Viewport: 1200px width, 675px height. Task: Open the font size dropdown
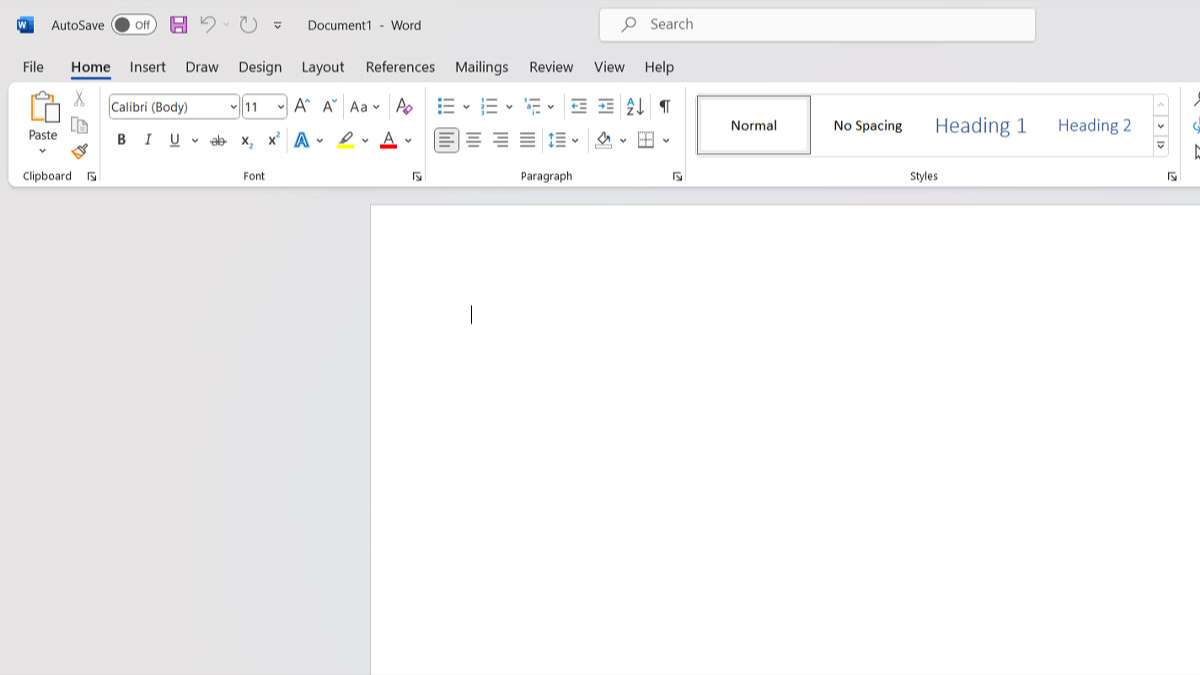click(x=281, y=107)
